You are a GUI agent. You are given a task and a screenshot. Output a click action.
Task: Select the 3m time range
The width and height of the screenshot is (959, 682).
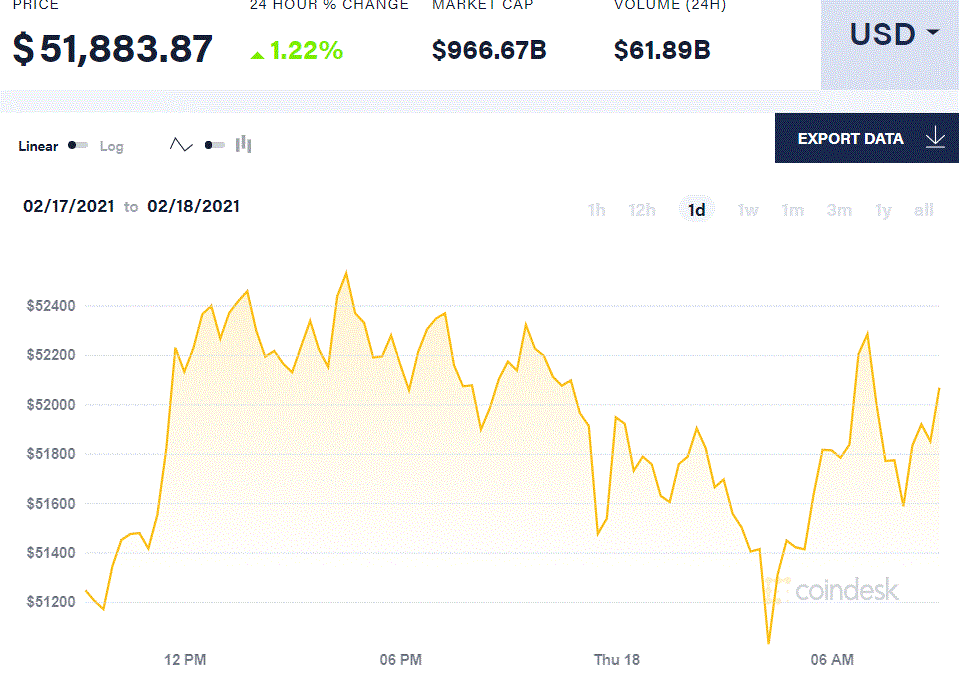click(839, 210)
